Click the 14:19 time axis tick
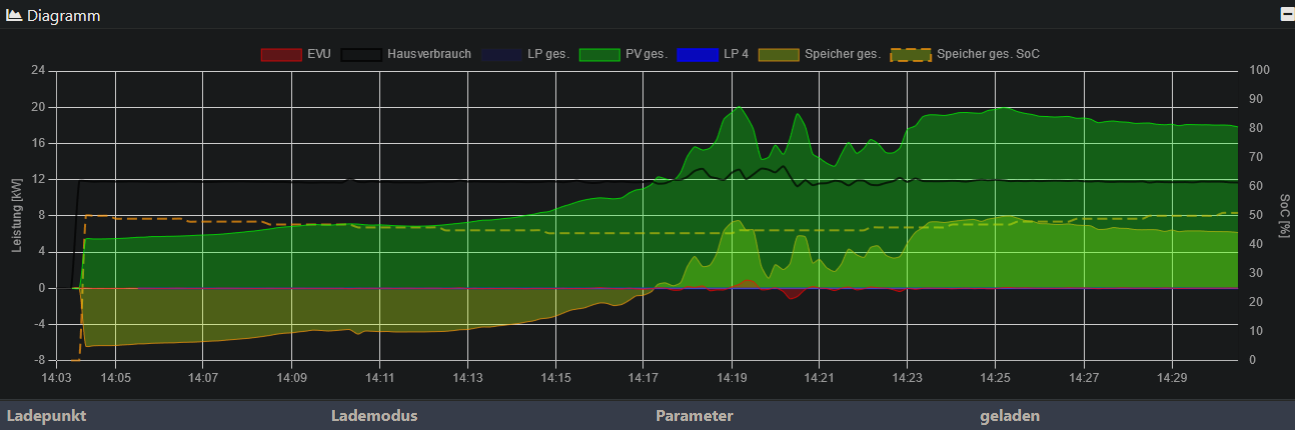Viewport: 1295px width, 430px height. click(x=731, y=379)
